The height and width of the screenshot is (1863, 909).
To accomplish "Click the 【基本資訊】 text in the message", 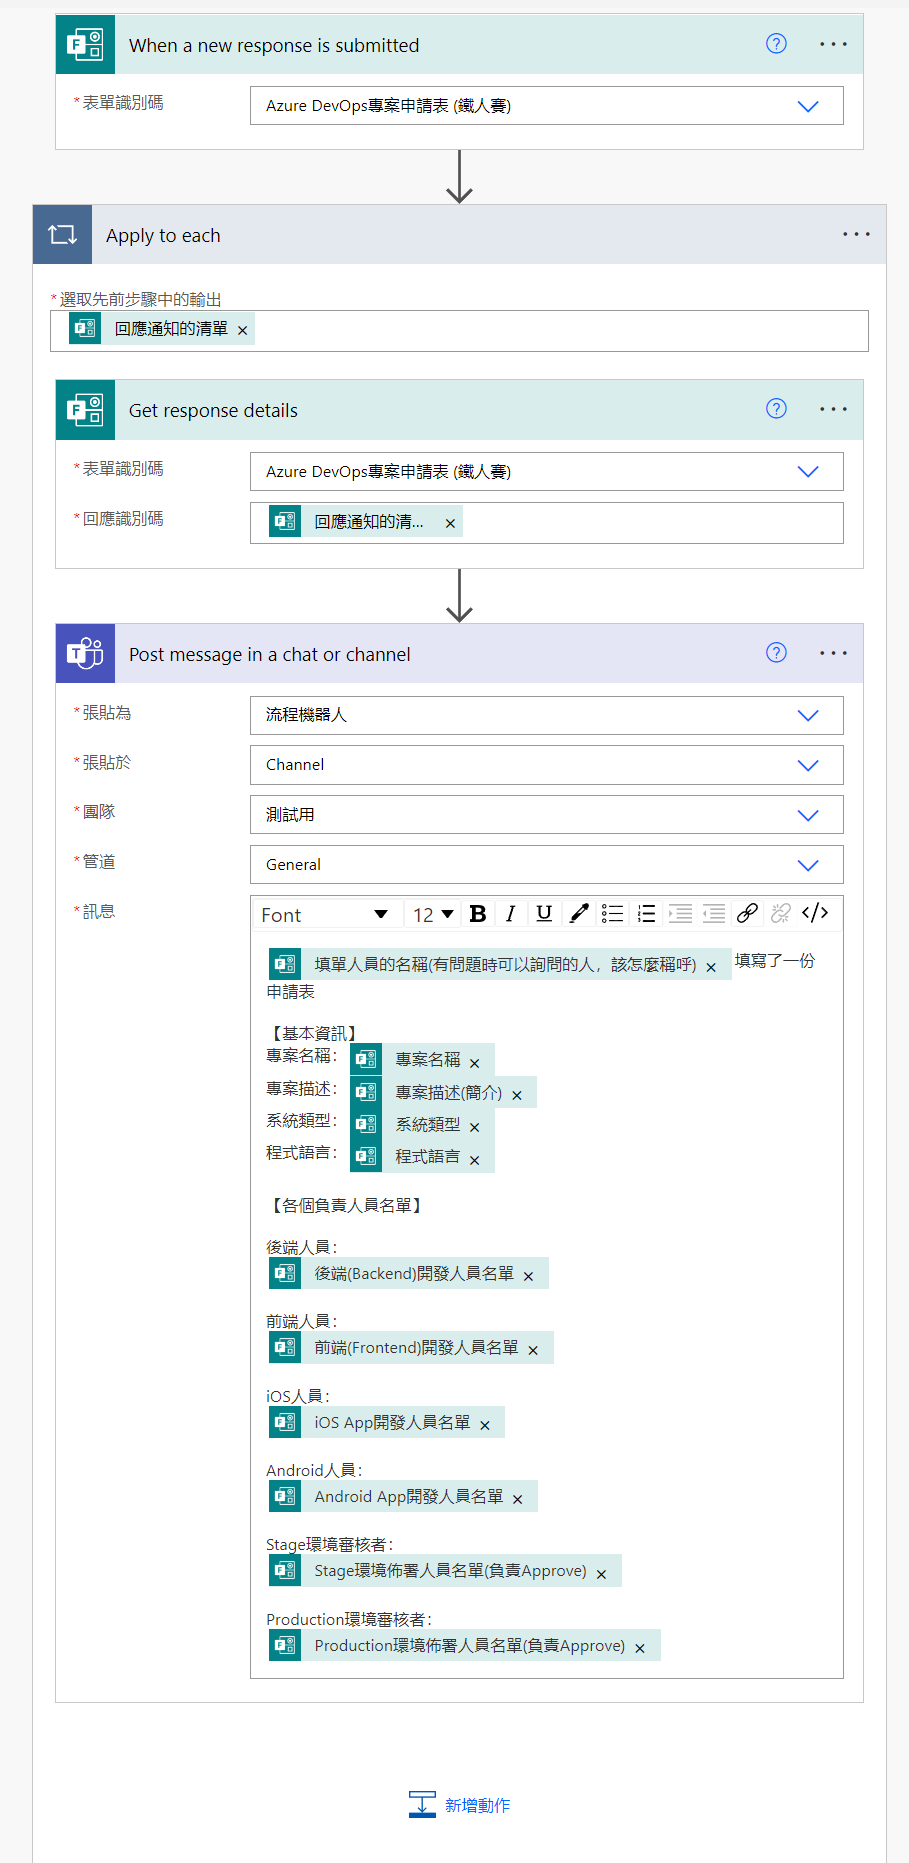I will (x=314, y=1033).
